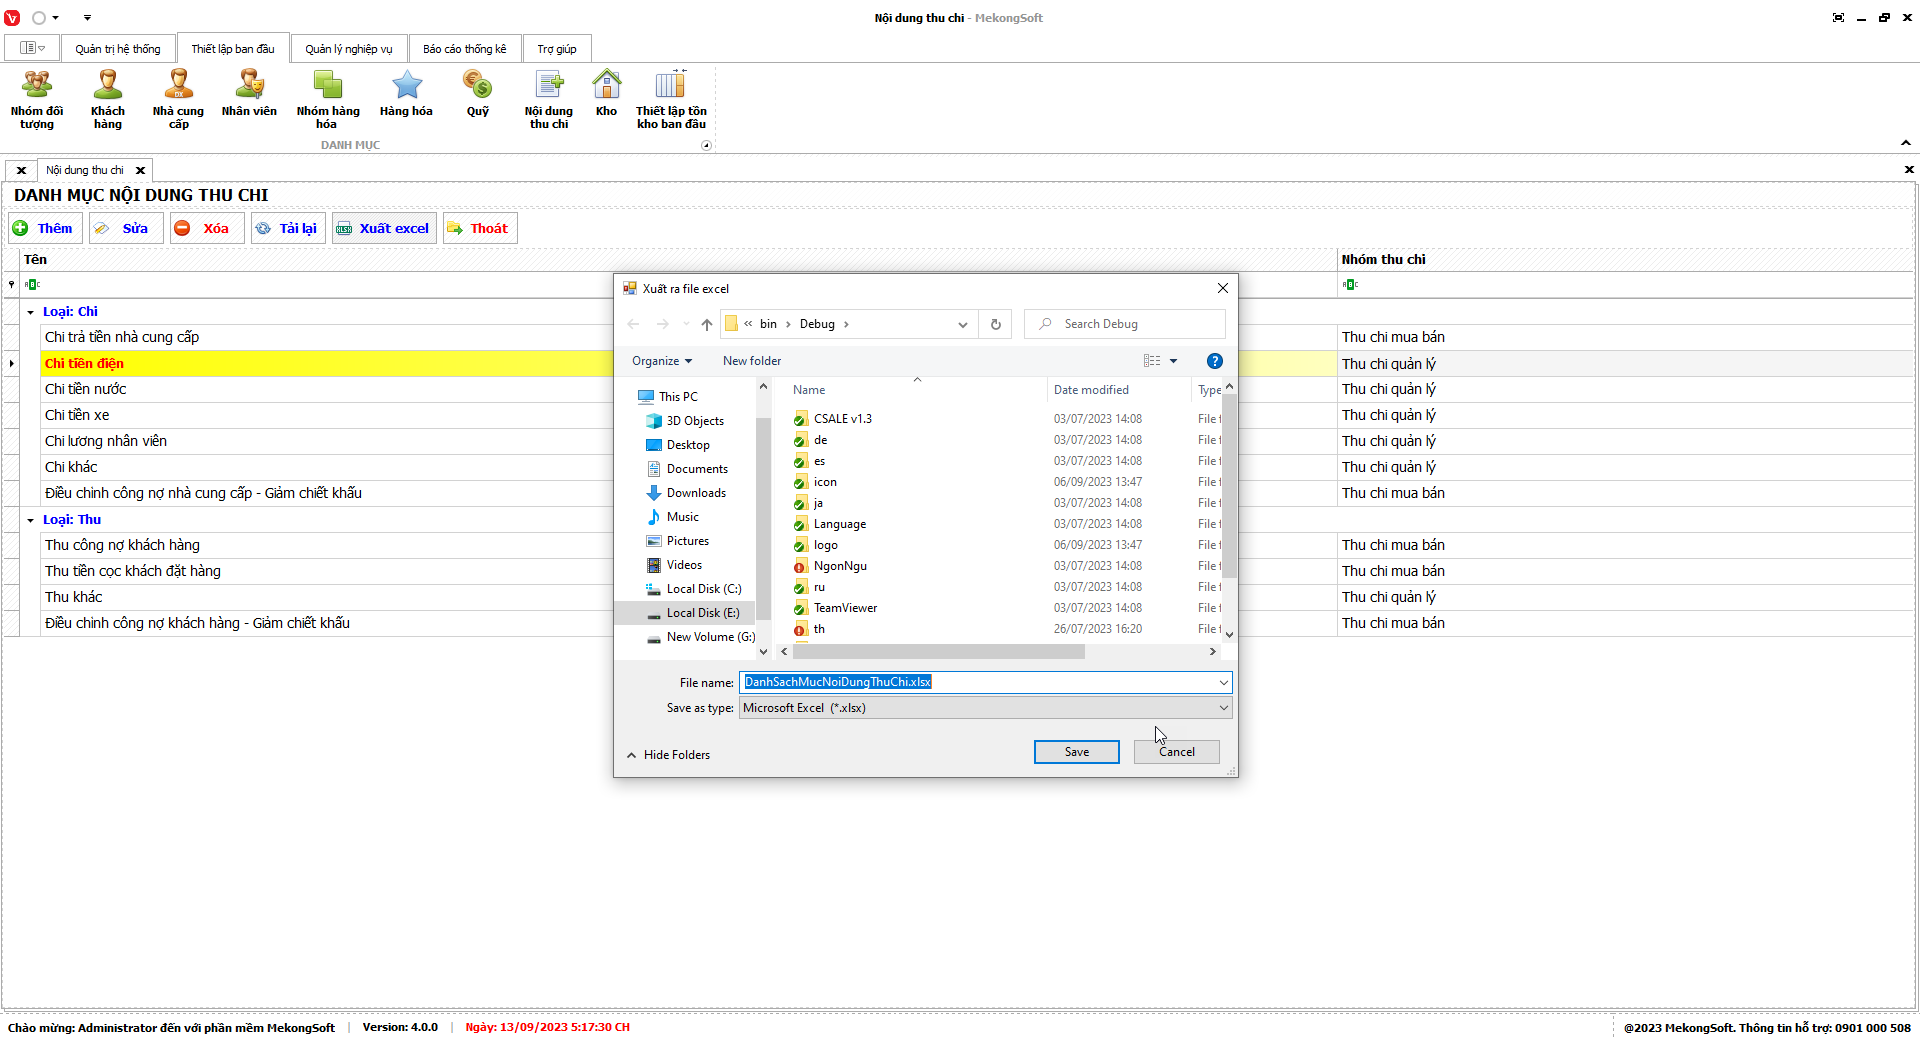Click Xóa to delete selected entry

[205, 228]
